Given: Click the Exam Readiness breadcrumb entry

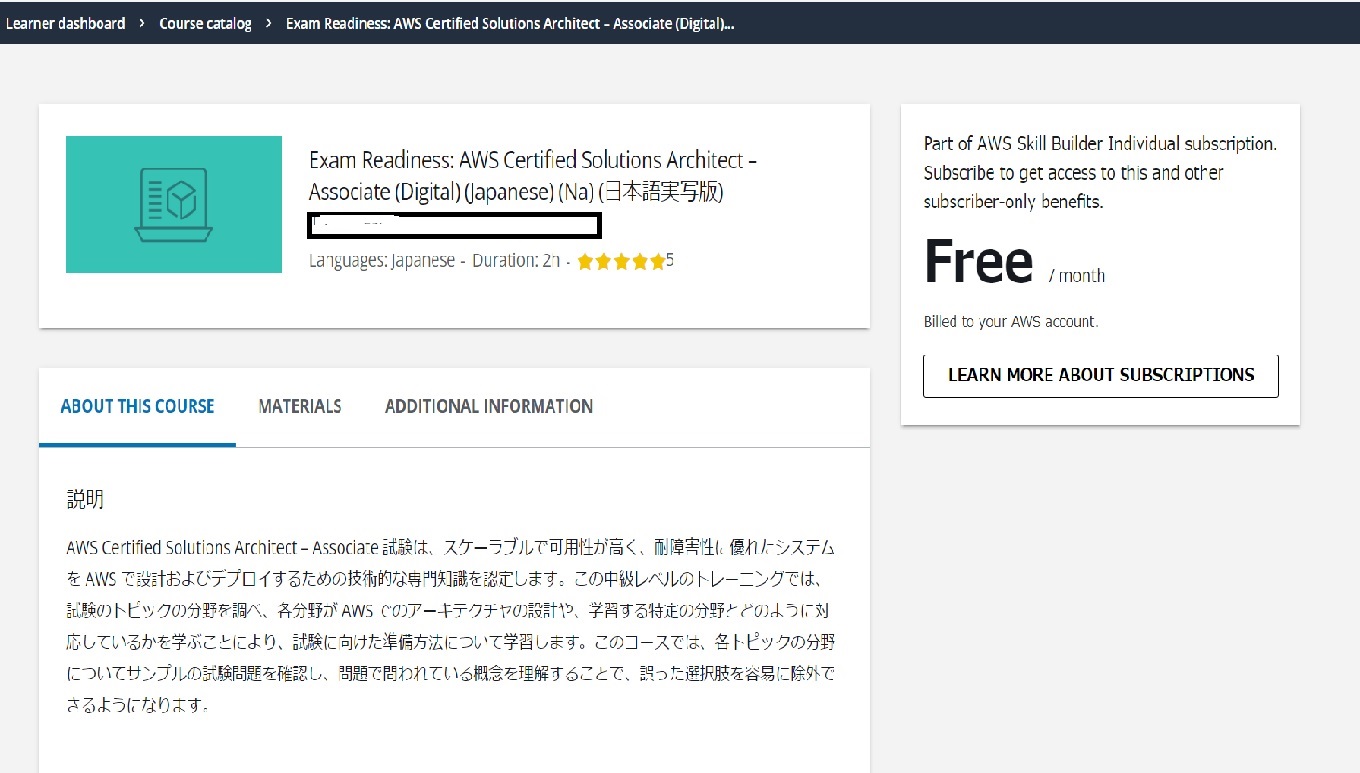Looking at the screenshot, I should tap(510, 23).
